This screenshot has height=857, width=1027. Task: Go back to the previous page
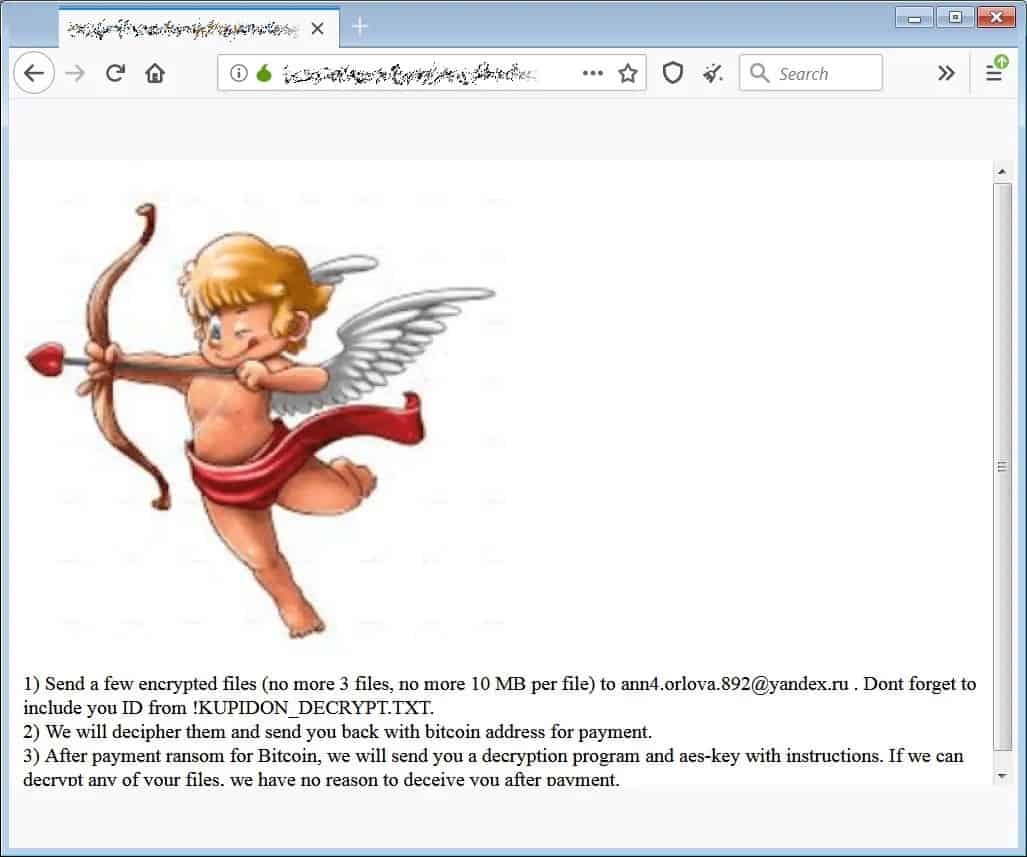[x=34, y=73]
